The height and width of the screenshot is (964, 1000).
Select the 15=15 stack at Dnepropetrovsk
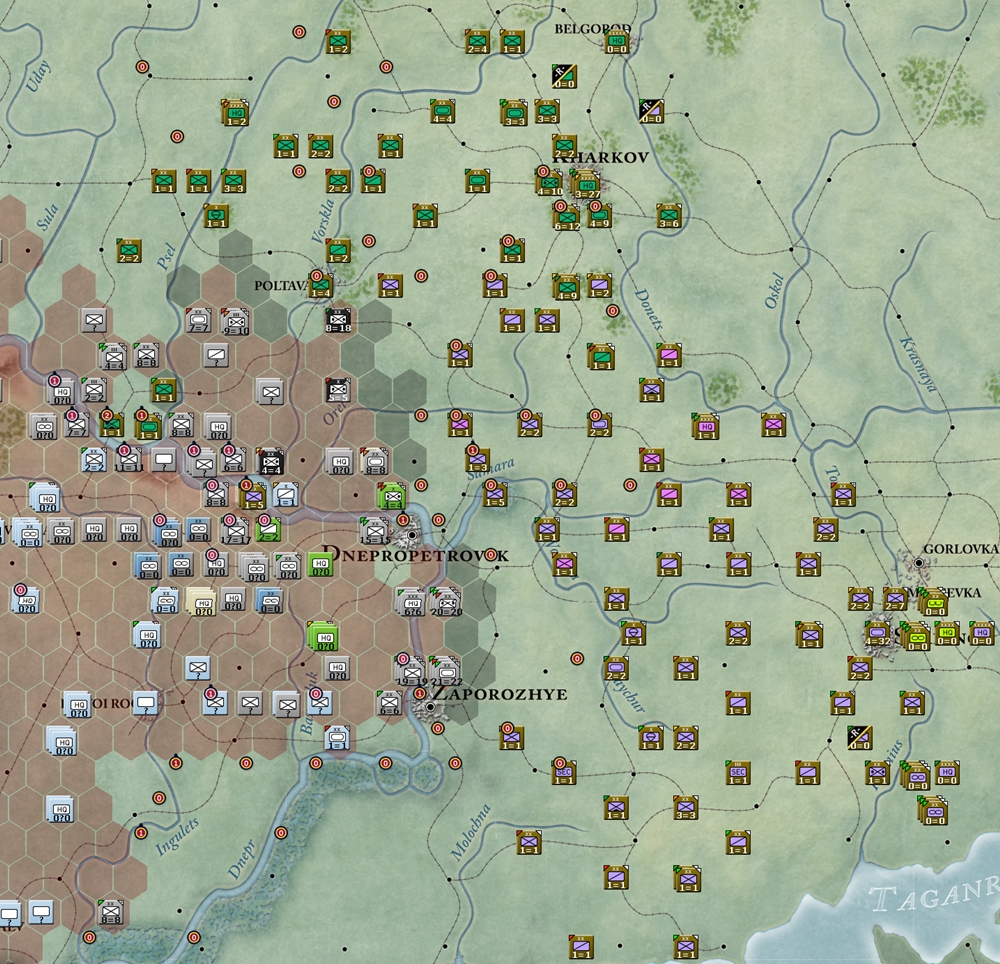[x=375, y=530]
